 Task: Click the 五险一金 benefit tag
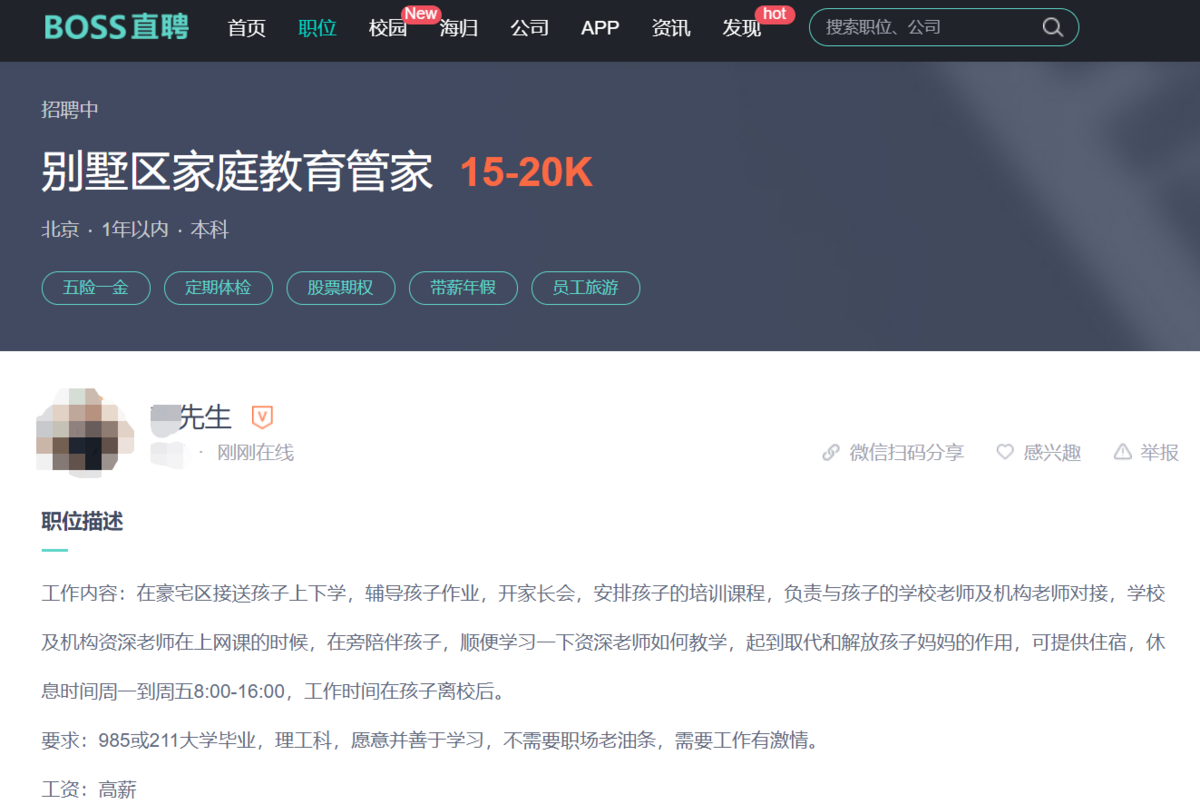click(96, 288)
